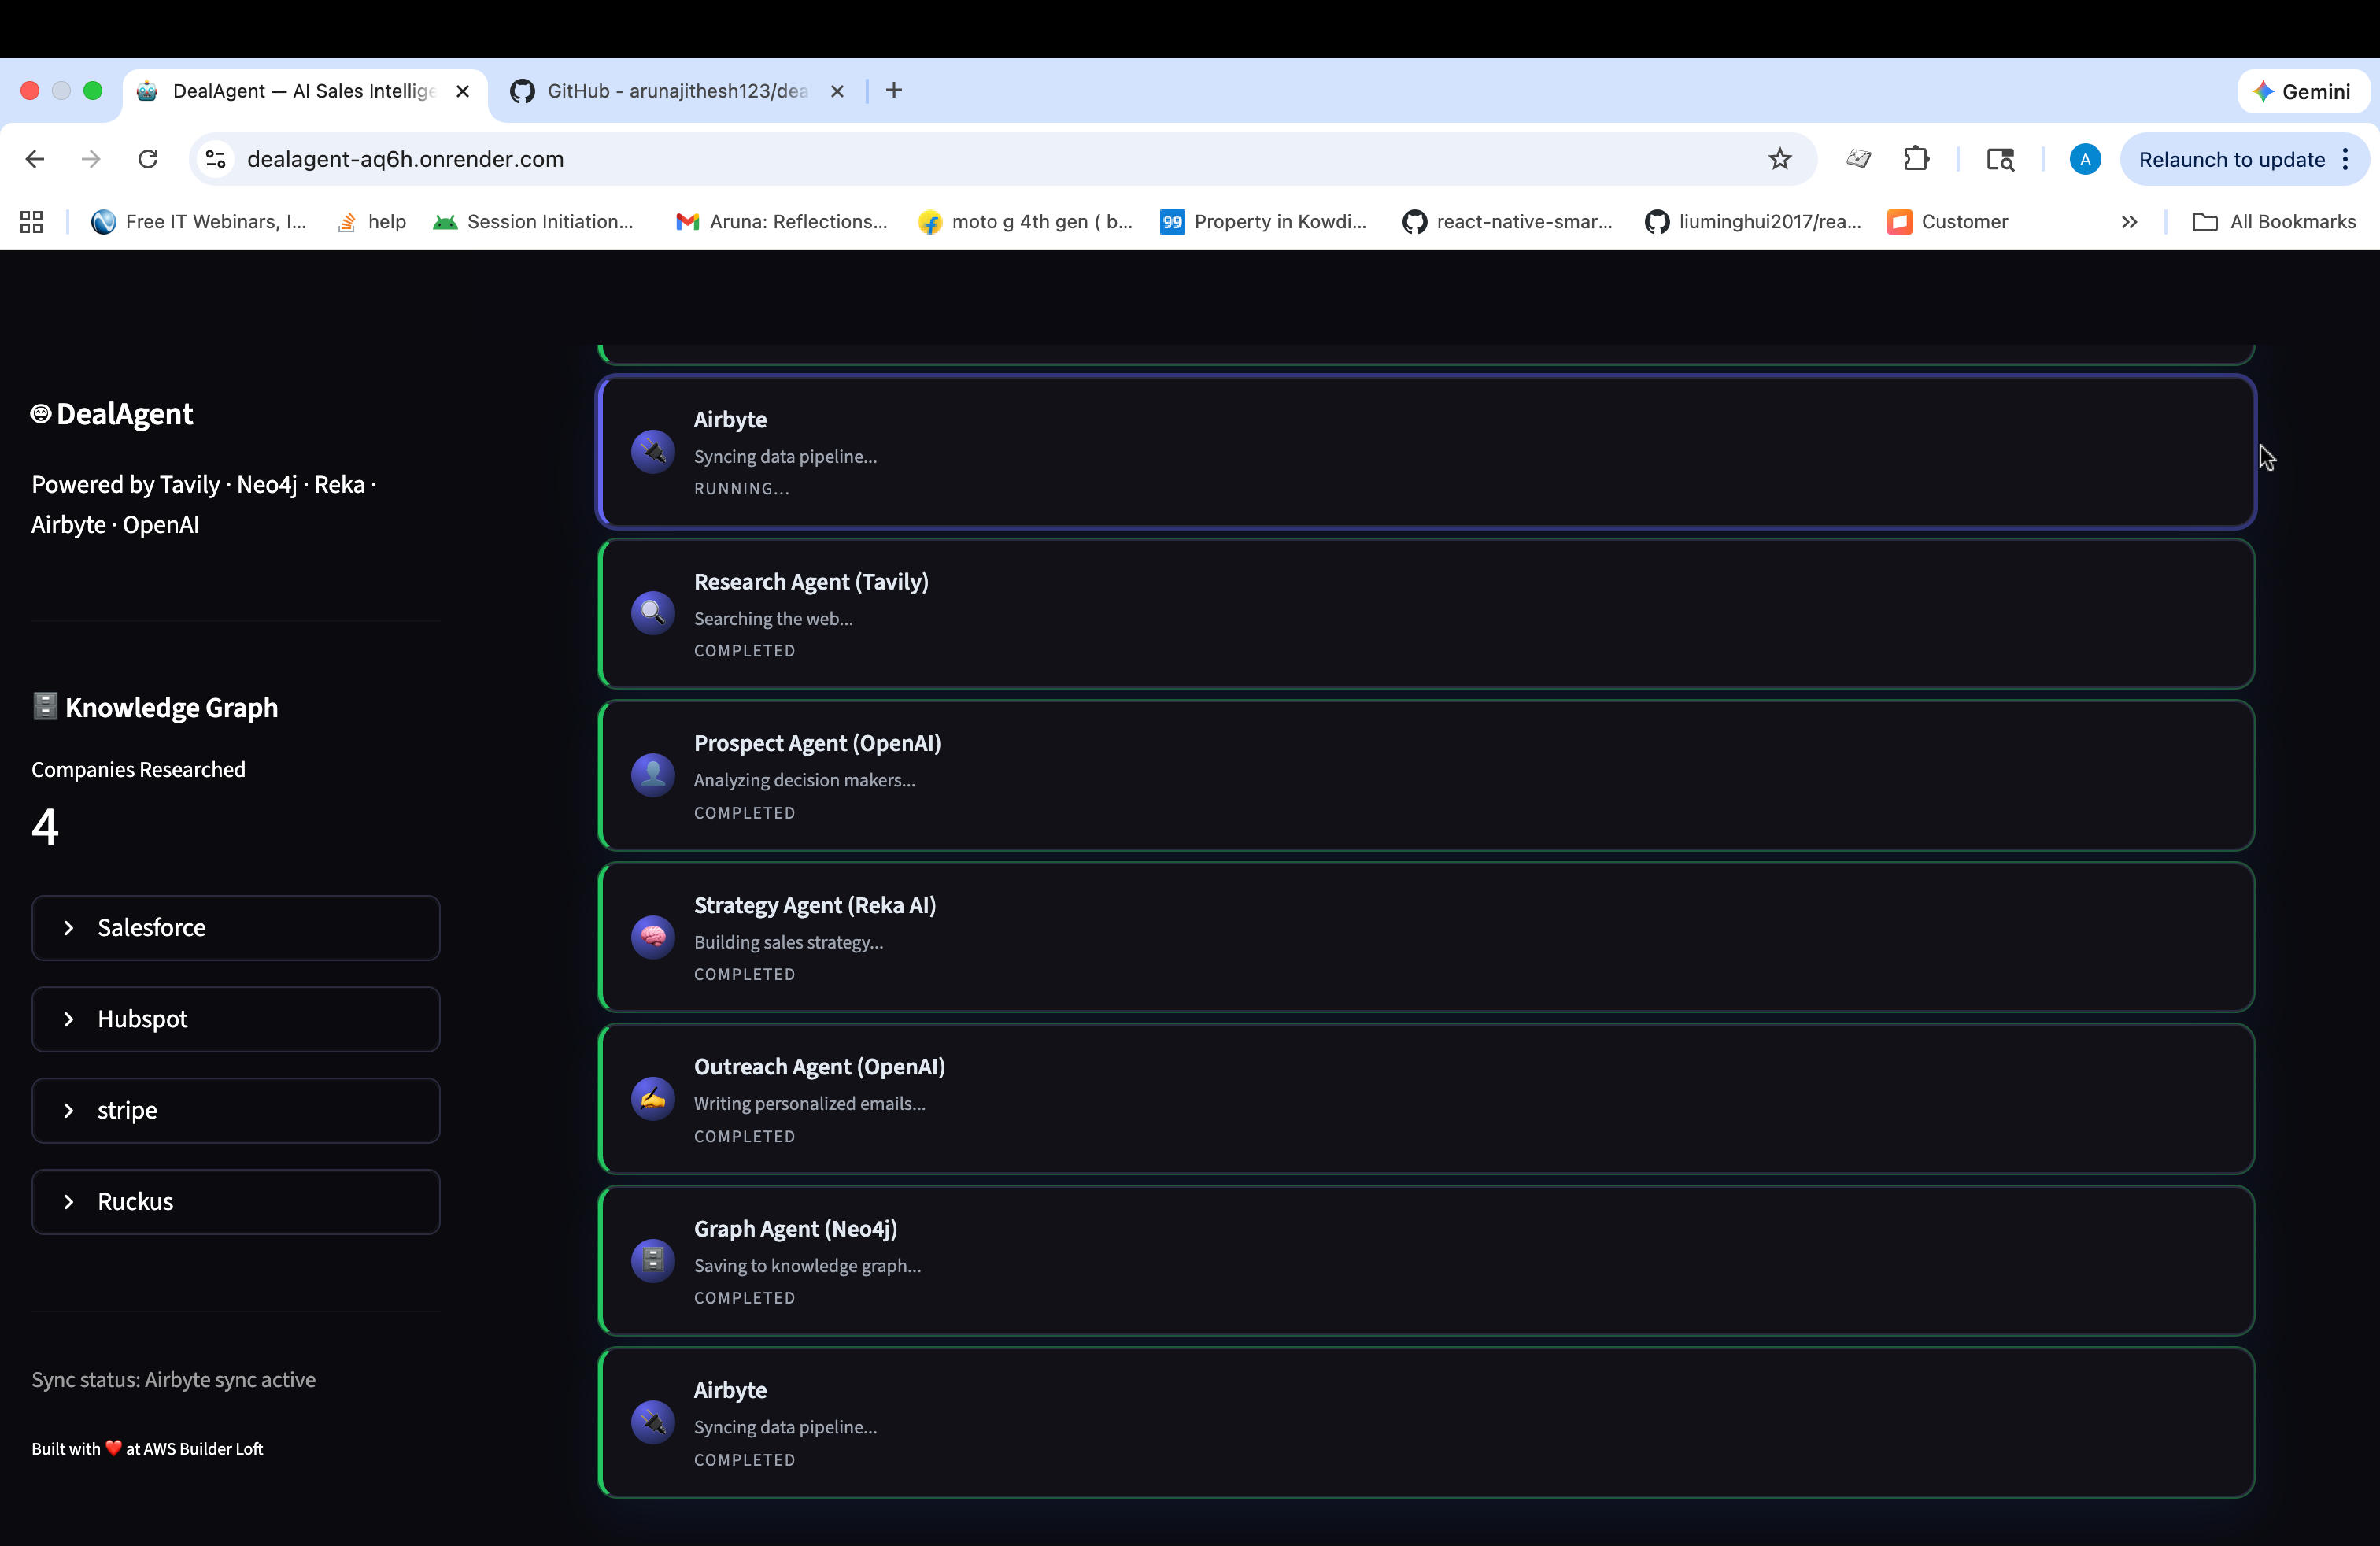Click the Graph Agent file cabinet icon
Screen dimensions: 2380x1546
click(x=652, y=1260)
